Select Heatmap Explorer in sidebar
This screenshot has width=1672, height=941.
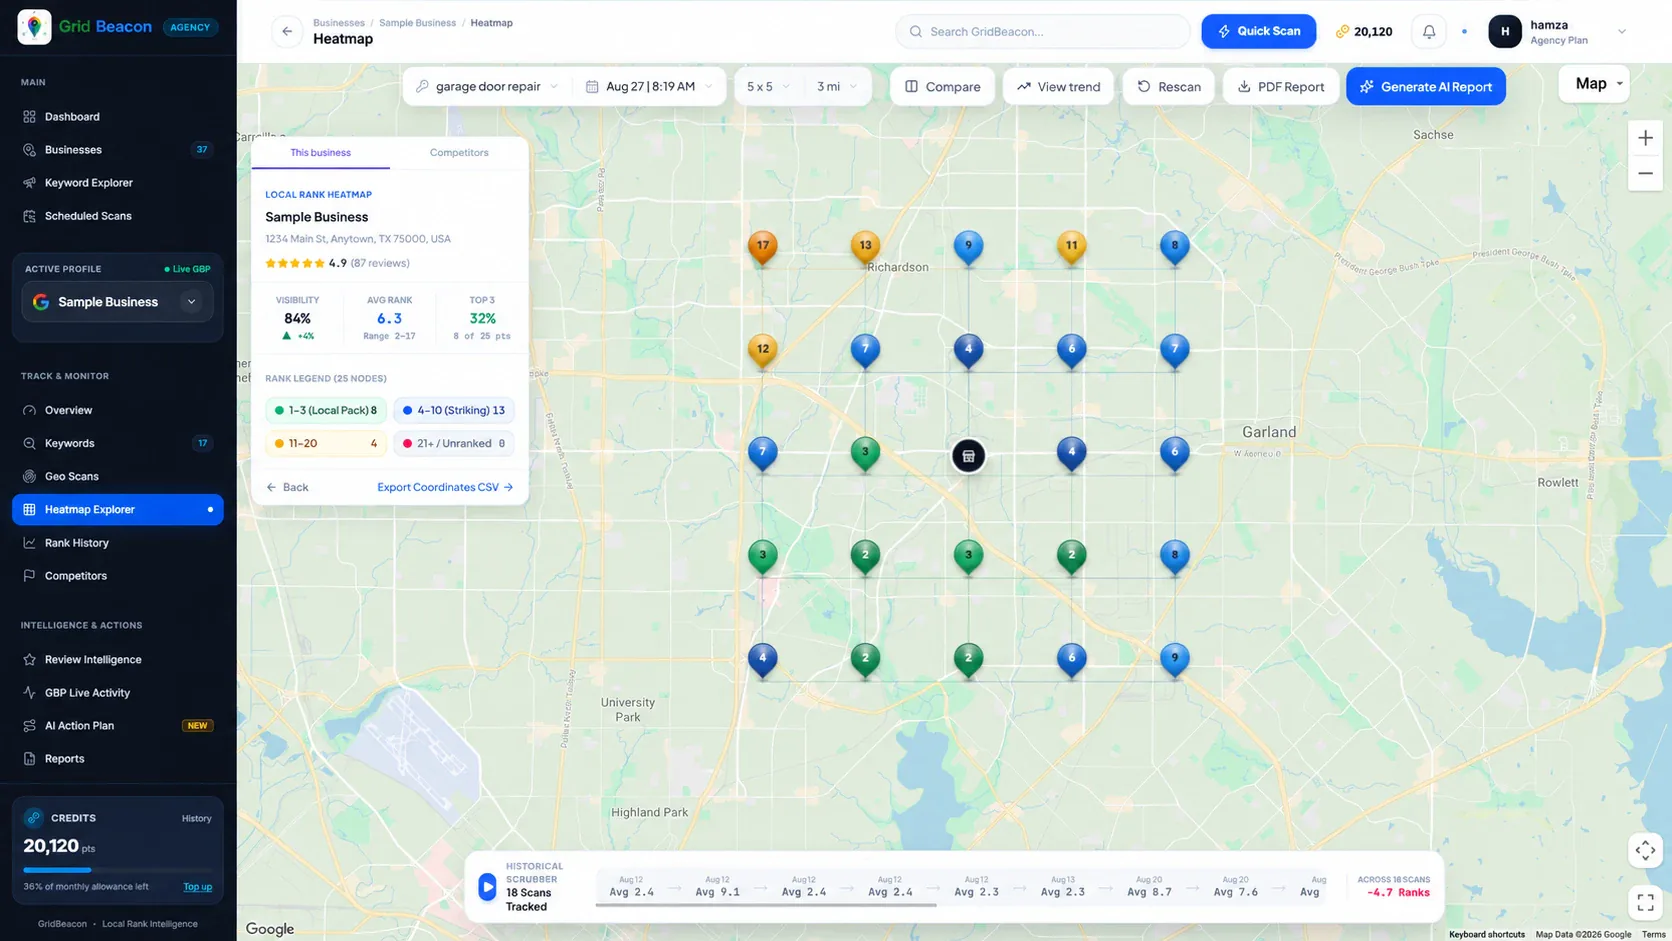(x=118, y=509)
